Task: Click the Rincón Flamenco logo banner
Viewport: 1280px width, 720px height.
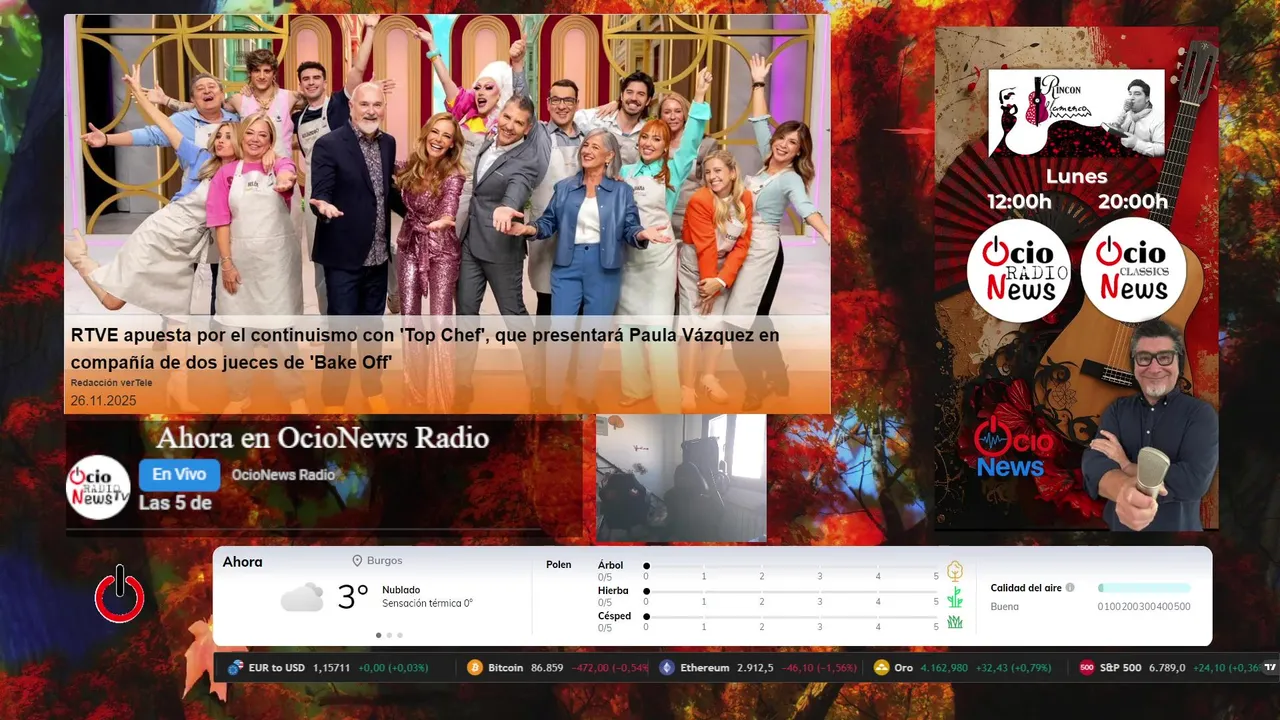Action: pos(1077,113)
